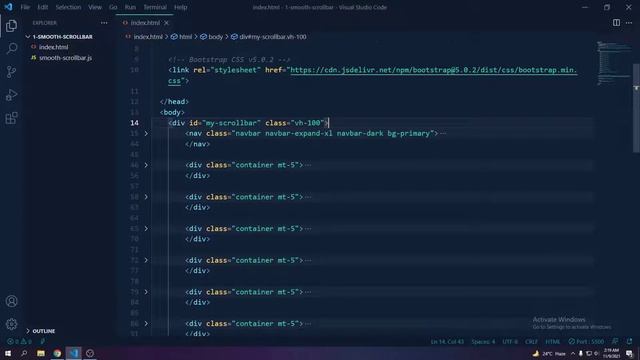
Task: Open index.html in the Explorer tree
Action: [53, 47]
